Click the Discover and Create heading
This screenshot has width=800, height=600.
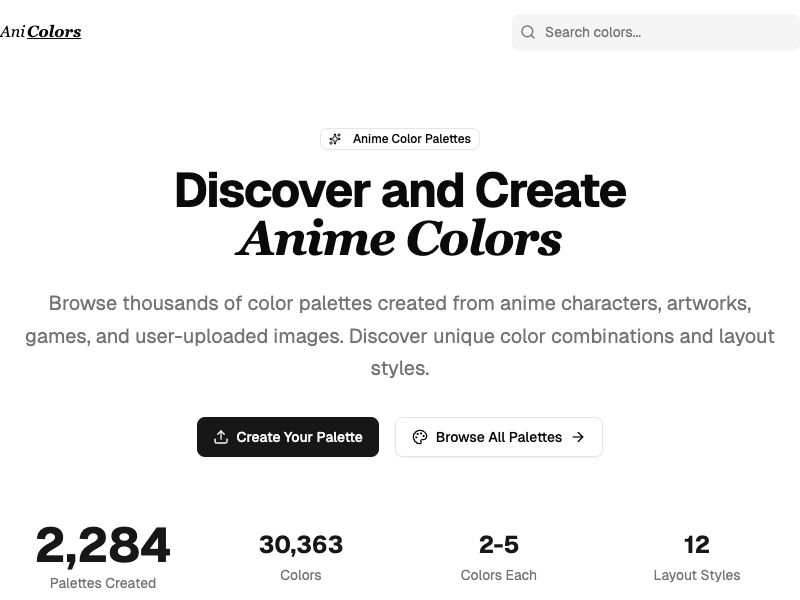pos(400,190)
